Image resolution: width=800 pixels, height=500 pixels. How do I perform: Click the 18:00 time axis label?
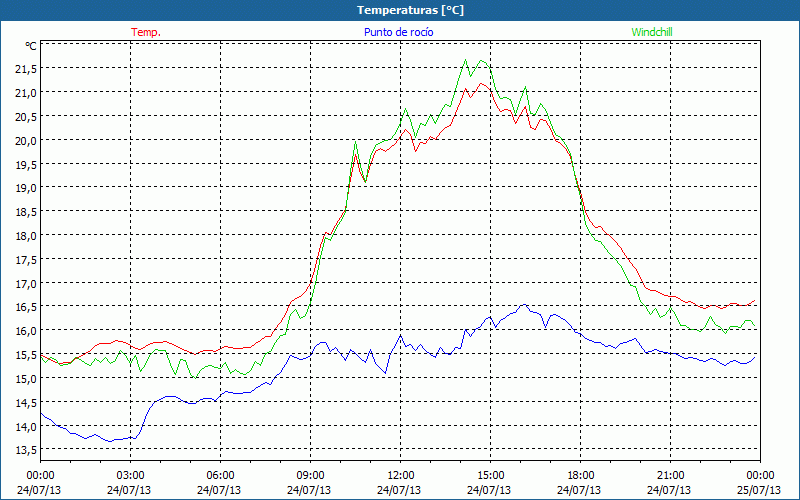pos(581,476)
